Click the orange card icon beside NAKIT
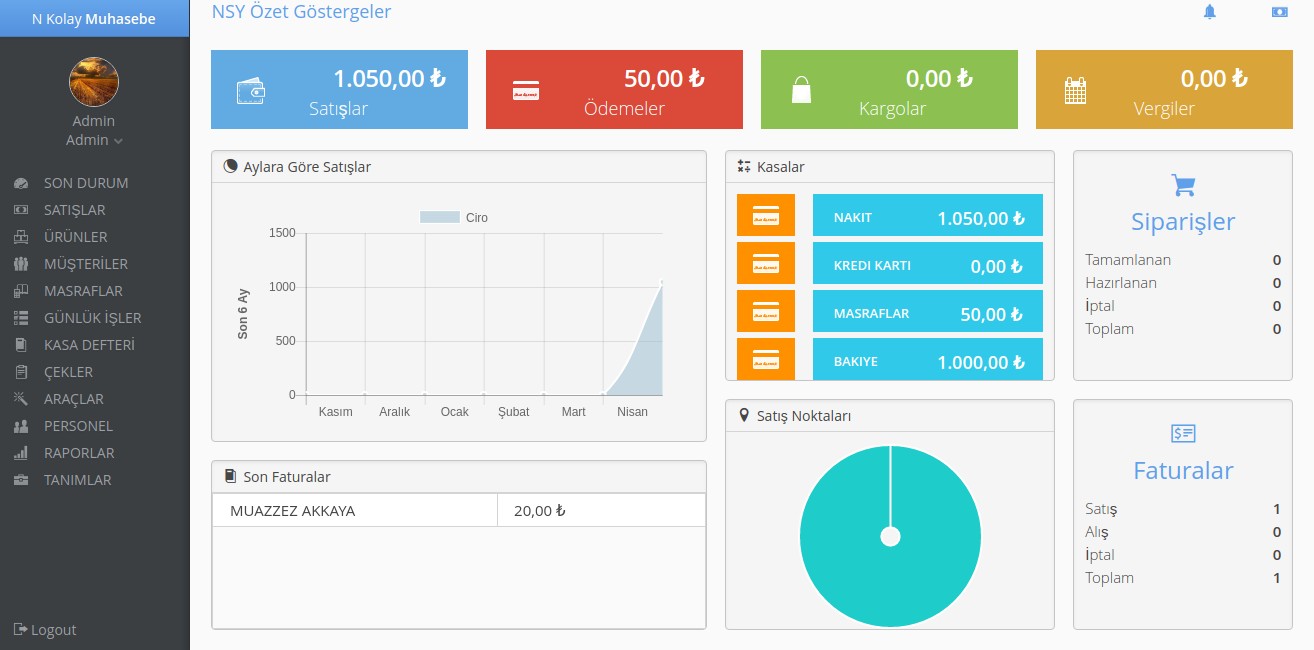The width and height of the screenshot is (1314, 650). [765, 215]
